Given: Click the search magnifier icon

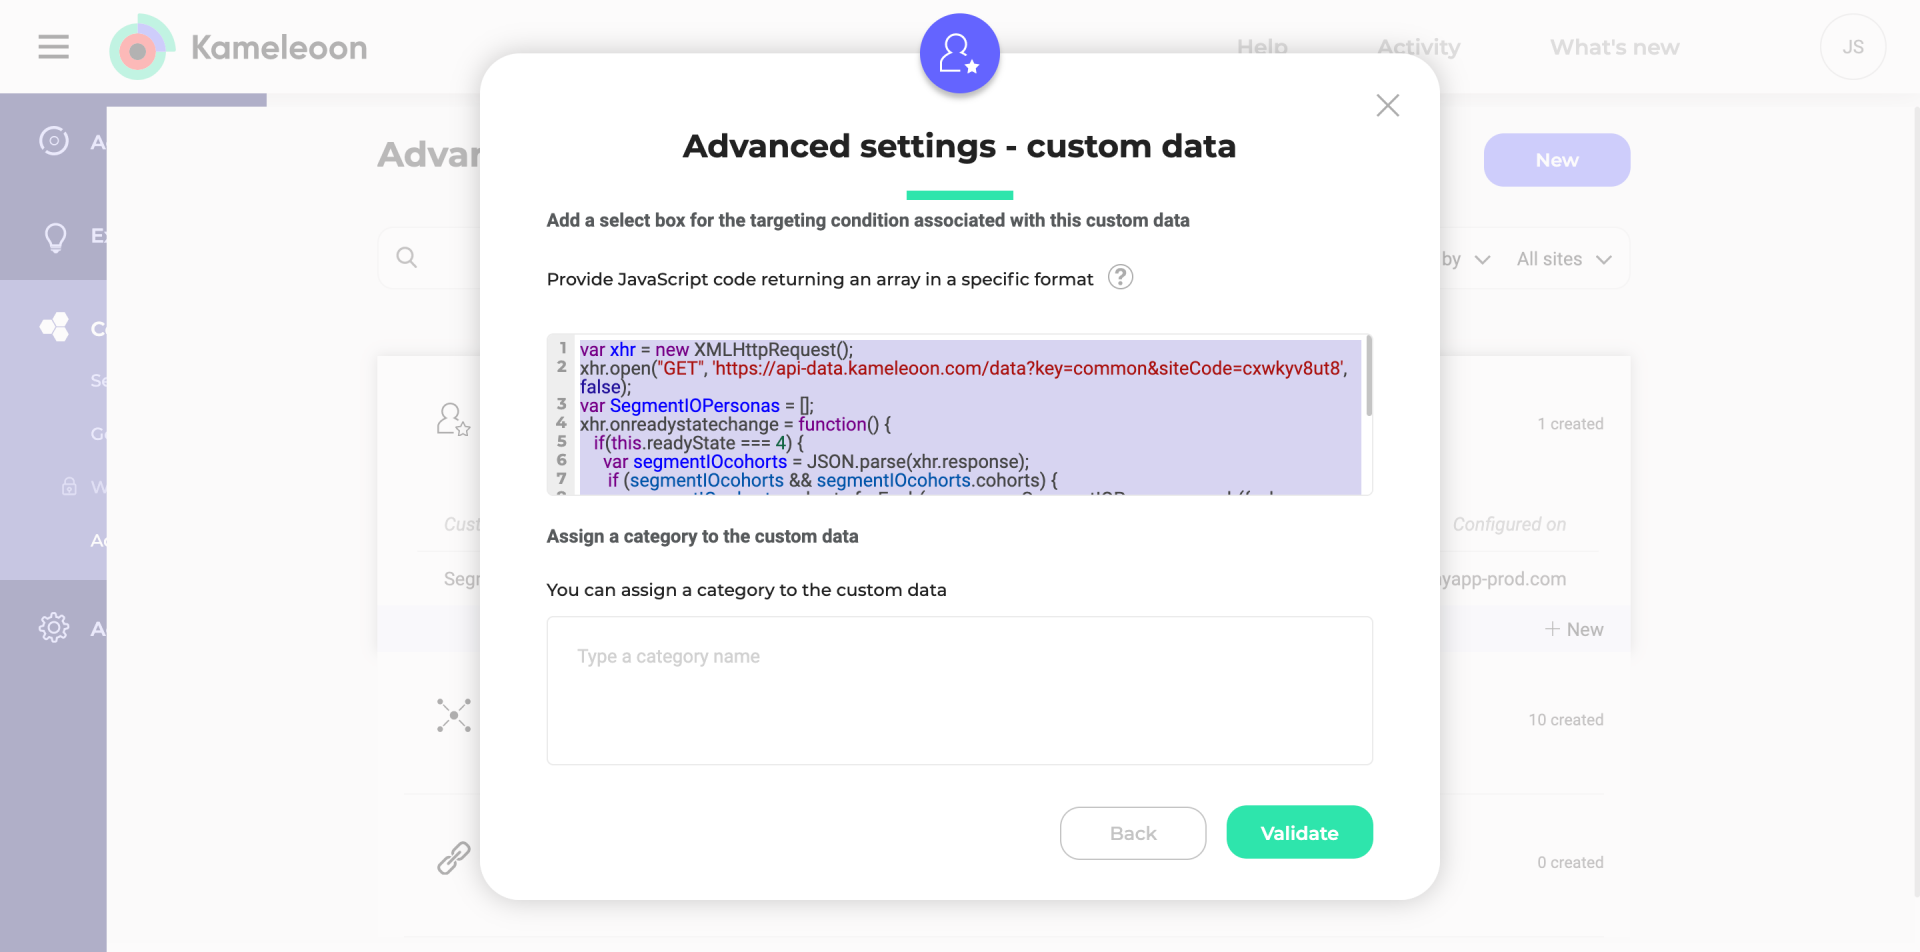Looking at the screenshot, I should 406,257.
